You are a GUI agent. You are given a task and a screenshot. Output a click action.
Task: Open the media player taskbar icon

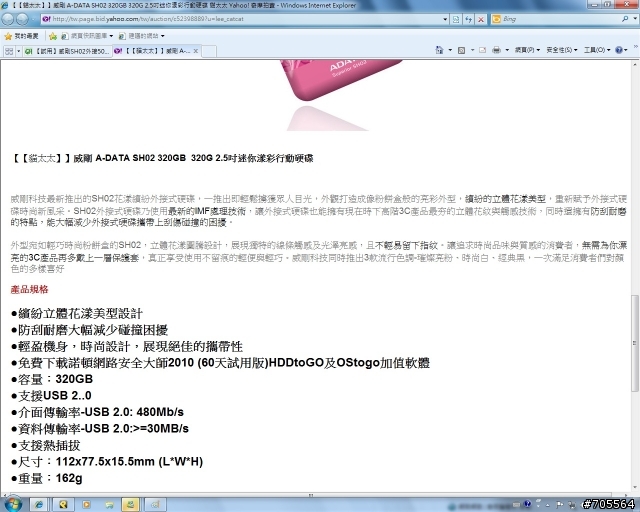tap(86, 505)
